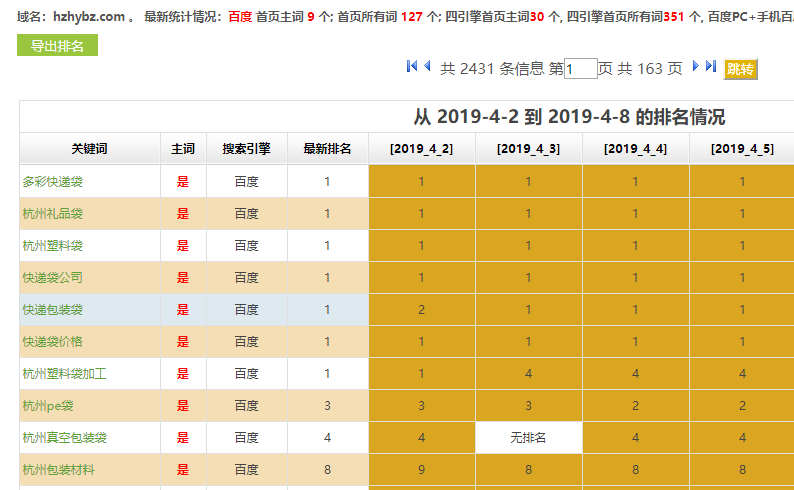
Task: Click the 快递袋价格 keyword link
Action: coord(53,342)
